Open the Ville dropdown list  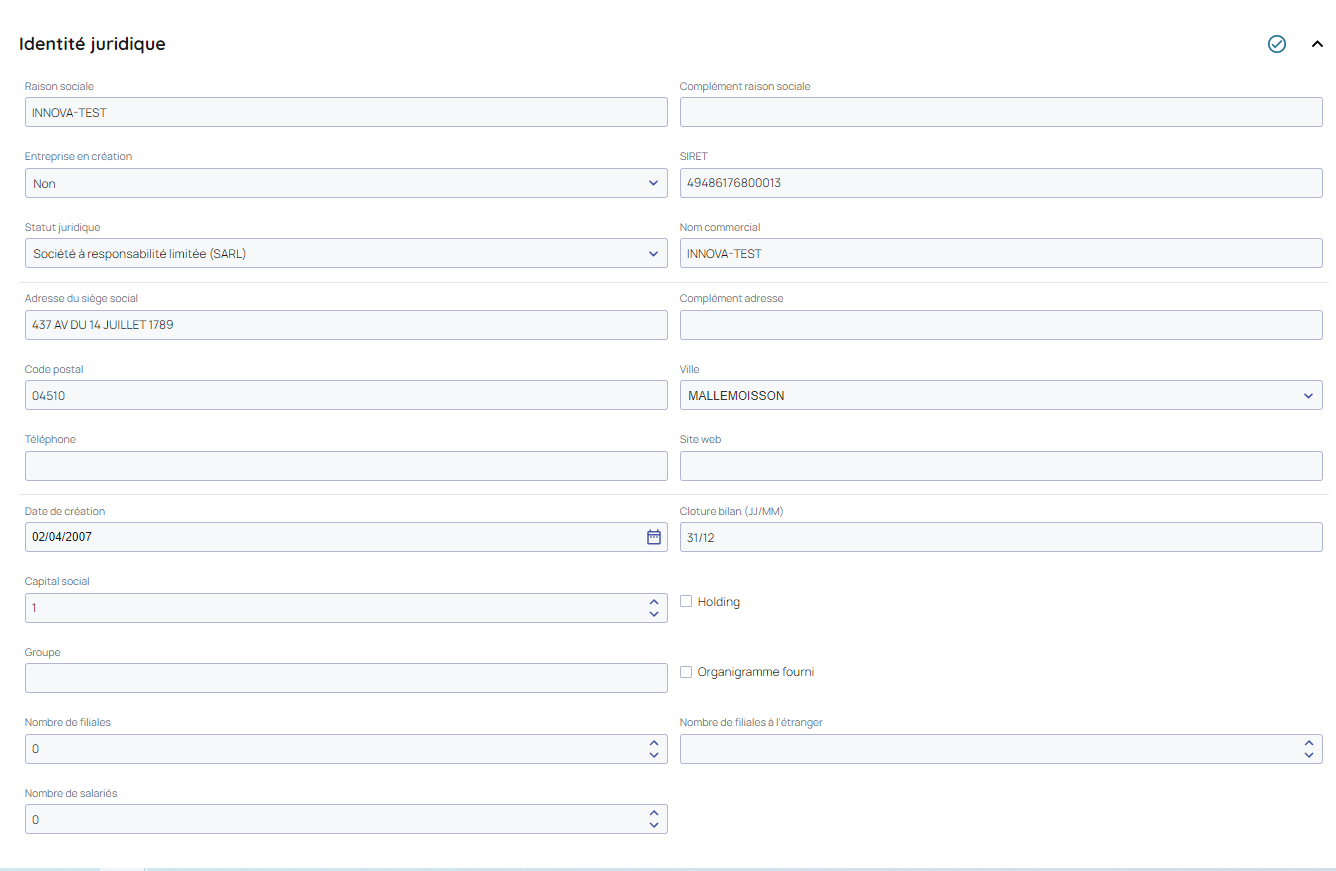point(1000,395)
